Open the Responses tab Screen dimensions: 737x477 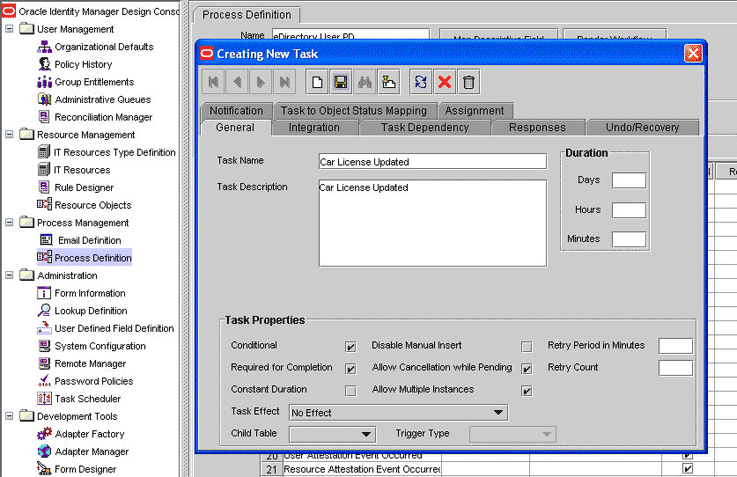point(537,127)
